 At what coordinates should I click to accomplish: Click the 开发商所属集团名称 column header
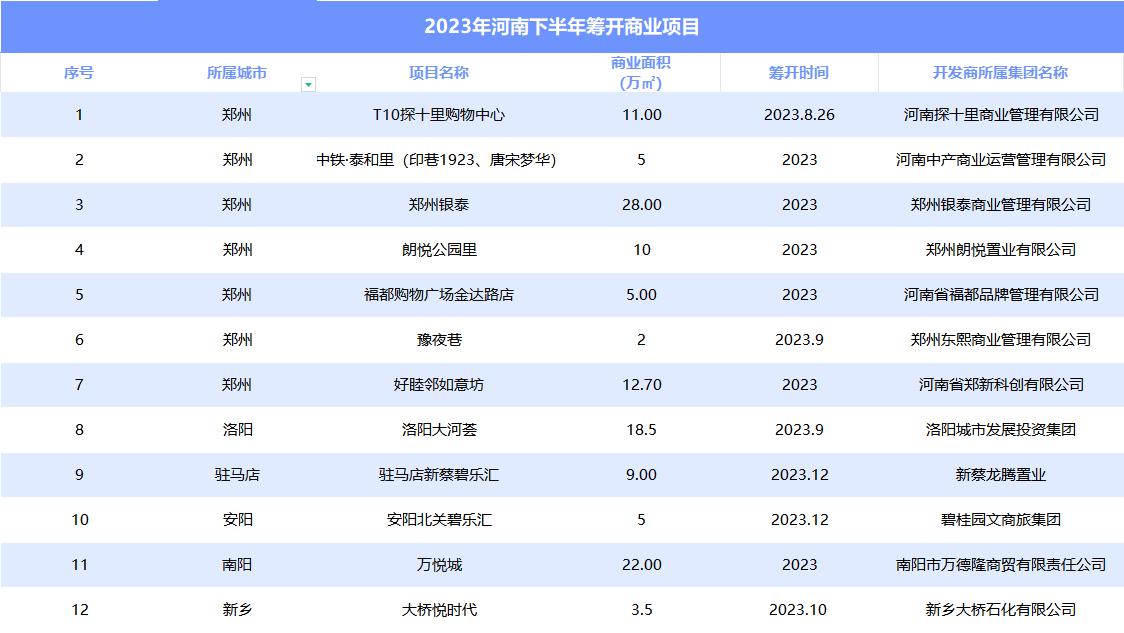(x=1000, y=72)
